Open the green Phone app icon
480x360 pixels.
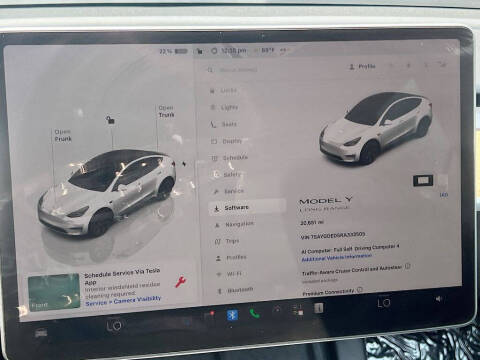(x=255, y=314)
